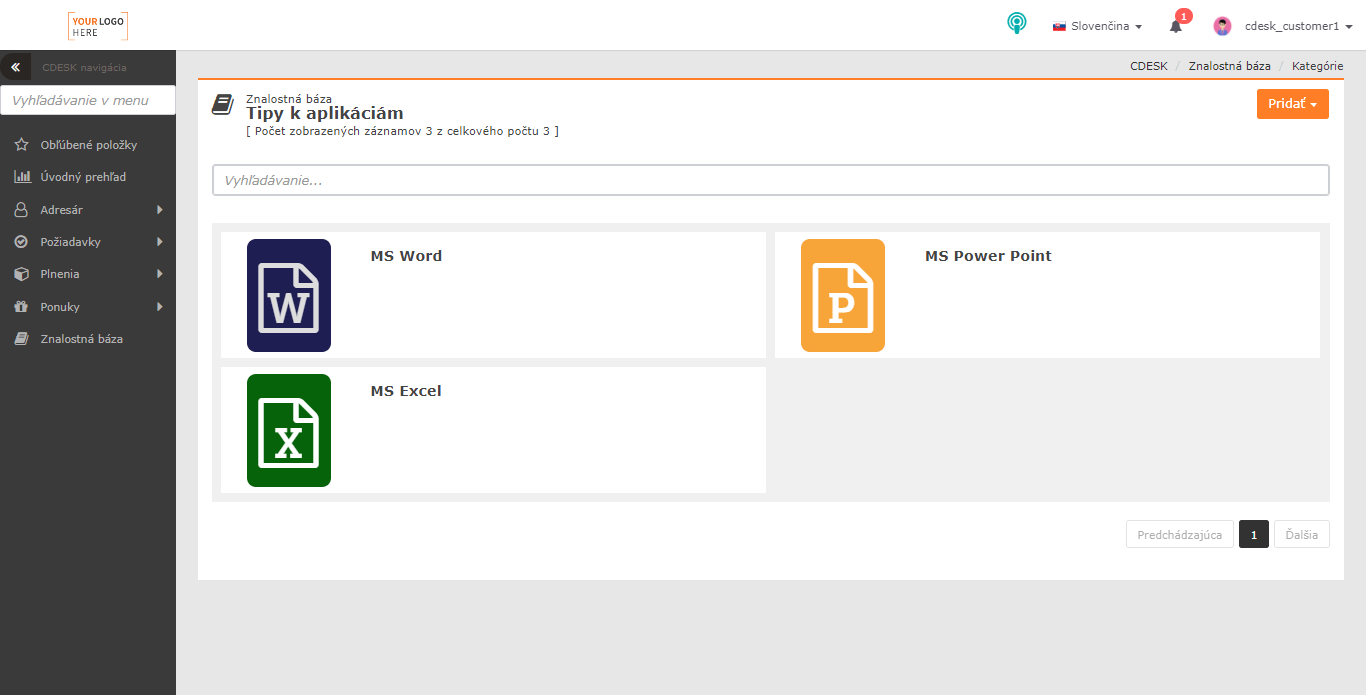Click the YOUR LOGO HERE logo

(x=98, y=26)
